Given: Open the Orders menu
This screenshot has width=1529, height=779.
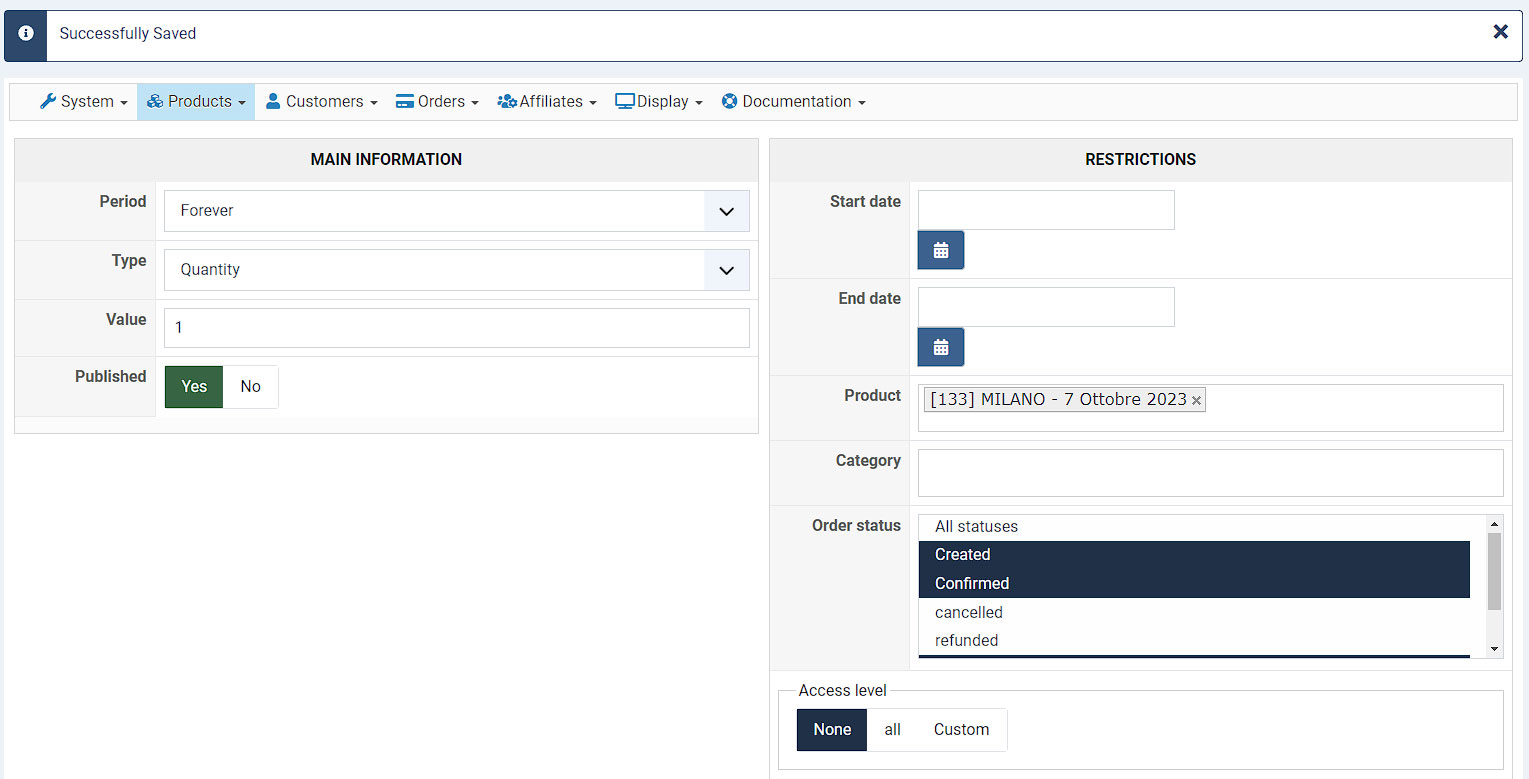Looking at the screenshot, I should click(x=437, y=102).
